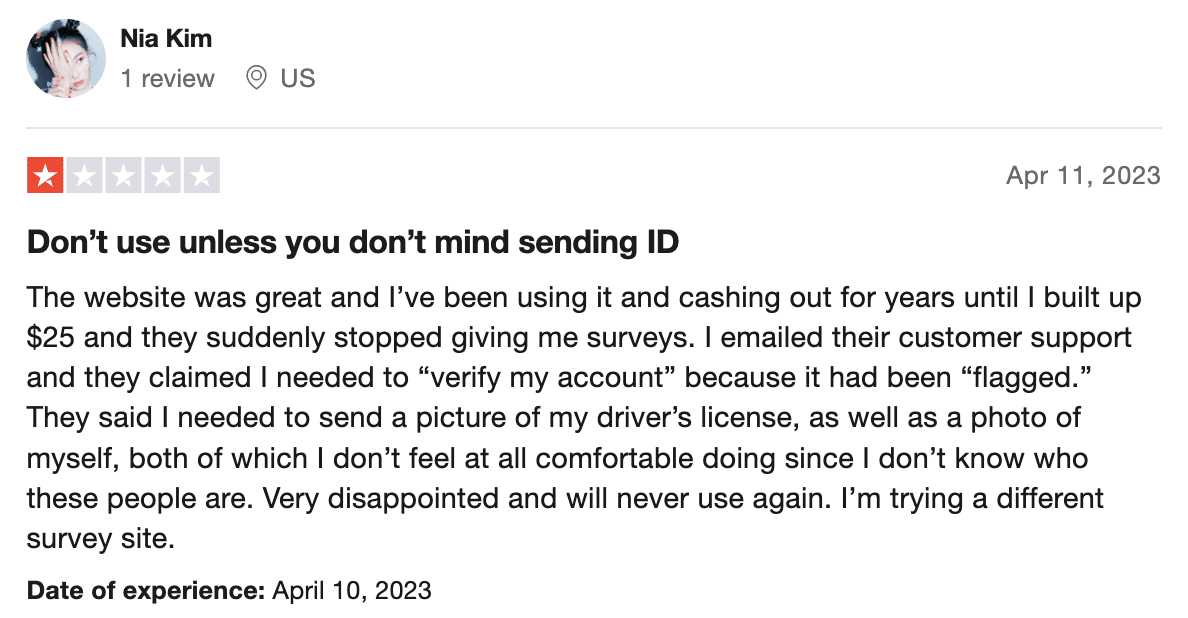Image resolution: width=1188 pixels, height=618 pixels.
Task: Select the 'US' country label
Action: (x=298, y=78)
